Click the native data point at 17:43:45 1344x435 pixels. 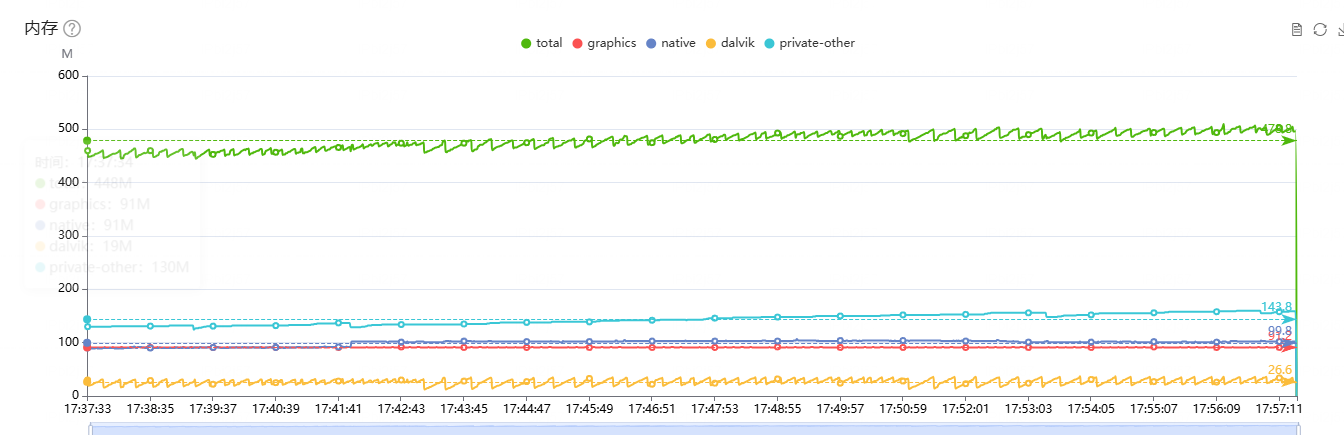(x=464, y=342)
